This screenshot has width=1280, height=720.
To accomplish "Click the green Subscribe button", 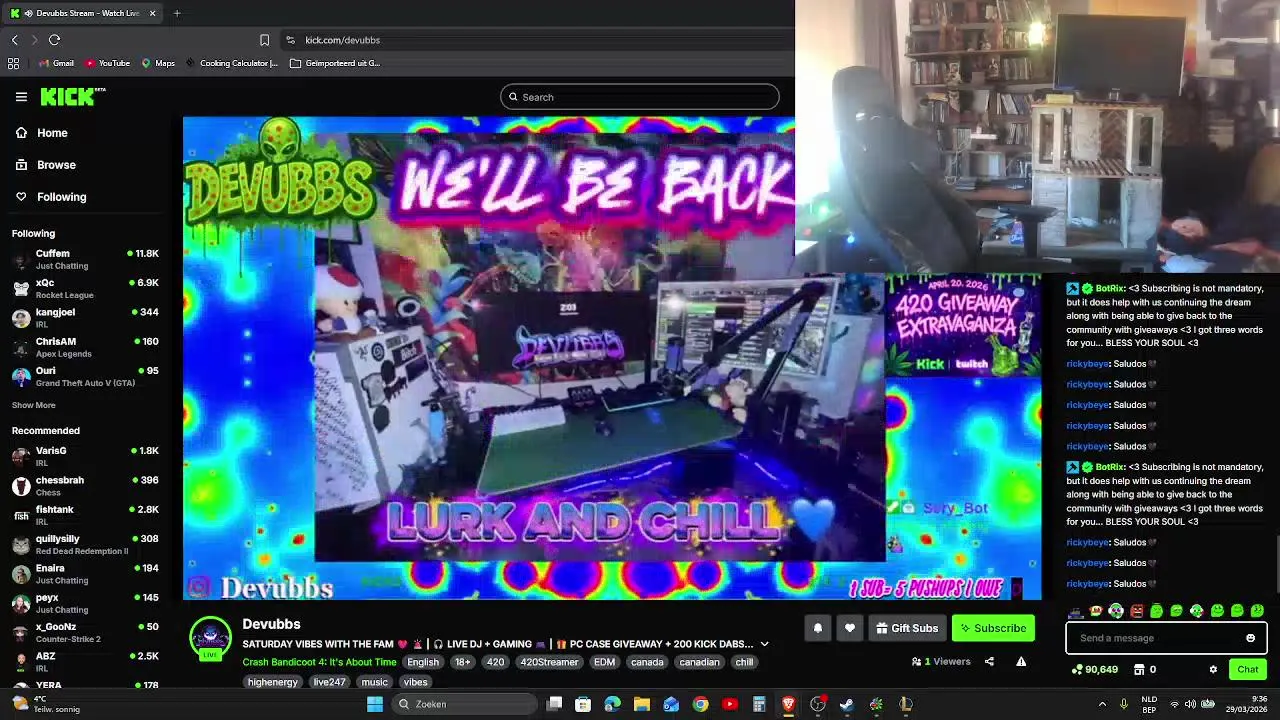I will 993,628.
